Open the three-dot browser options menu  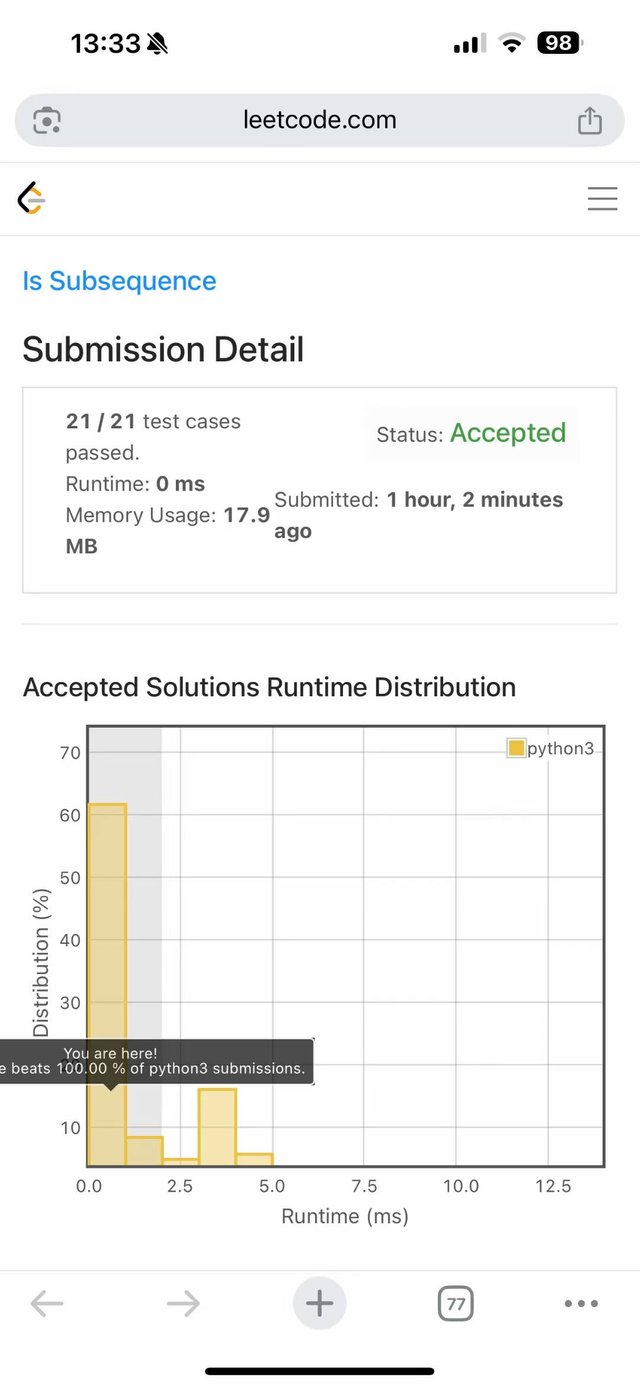(x=581, y=1303)
